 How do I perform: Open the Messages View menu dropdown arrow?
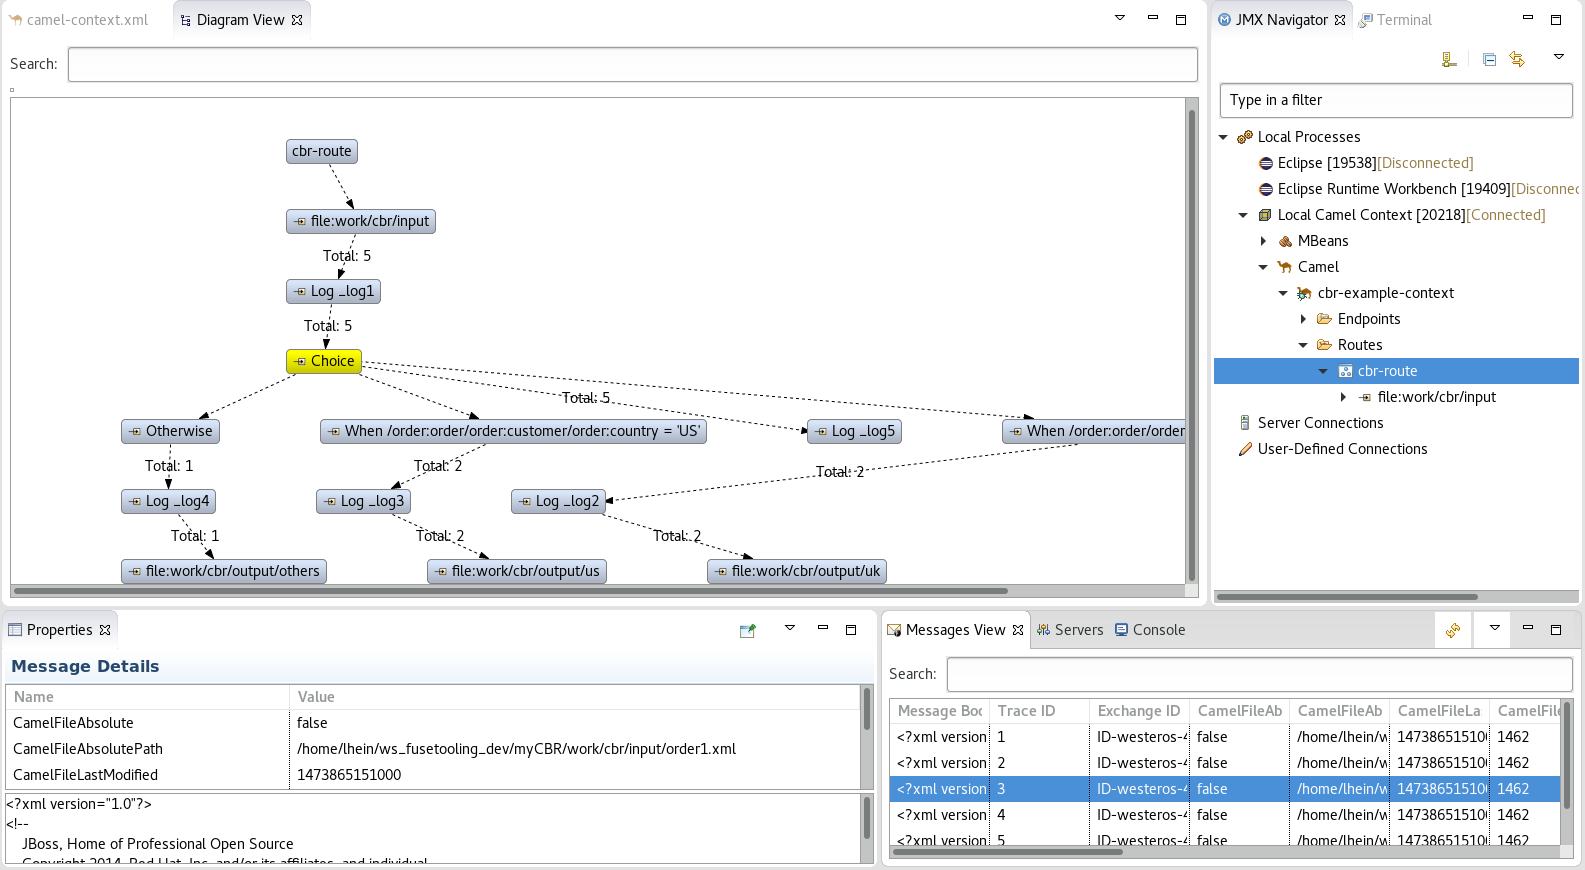[1494, 628]
